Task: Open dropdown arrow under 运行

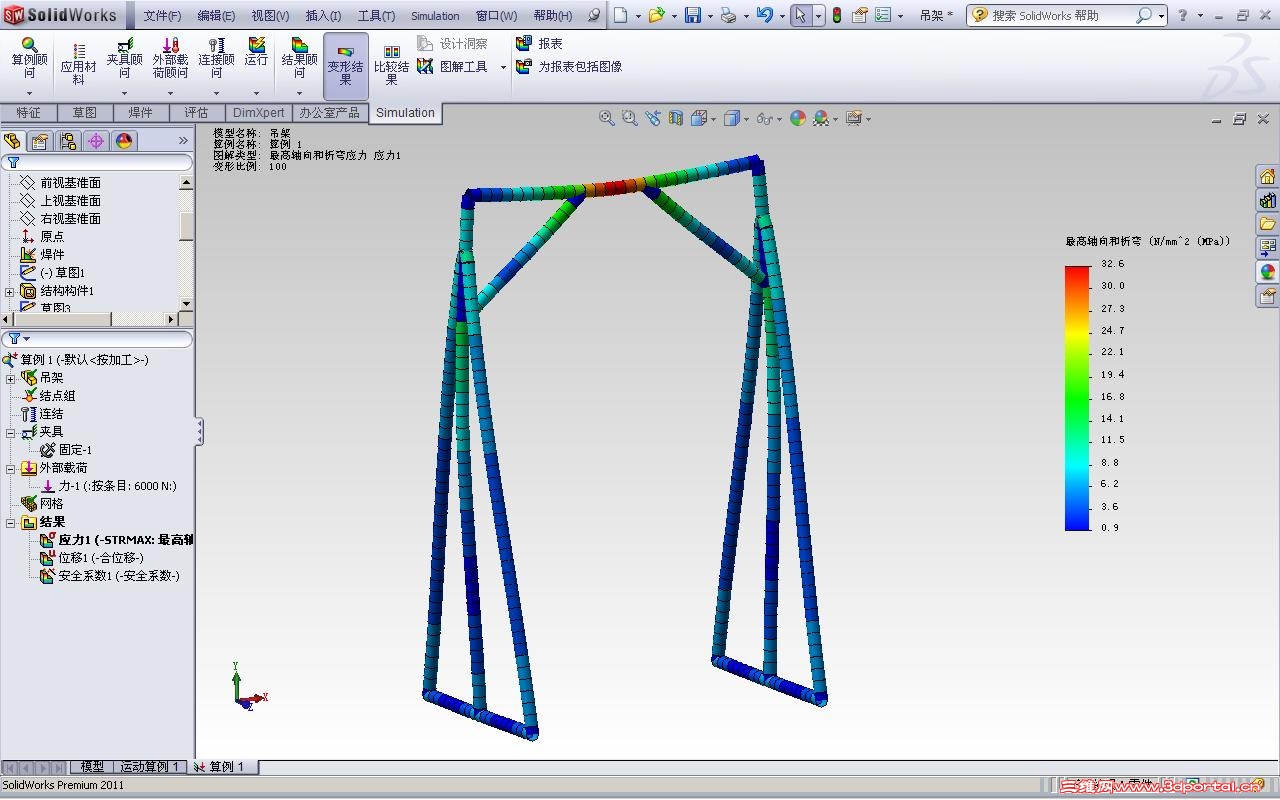Action: (257, 93)
